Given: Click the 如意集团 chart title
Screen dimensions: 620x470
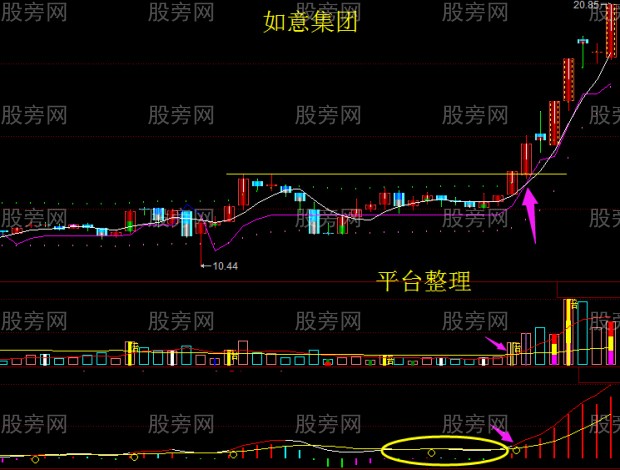Looking at the screenshot, I should [x=310, y=21].
